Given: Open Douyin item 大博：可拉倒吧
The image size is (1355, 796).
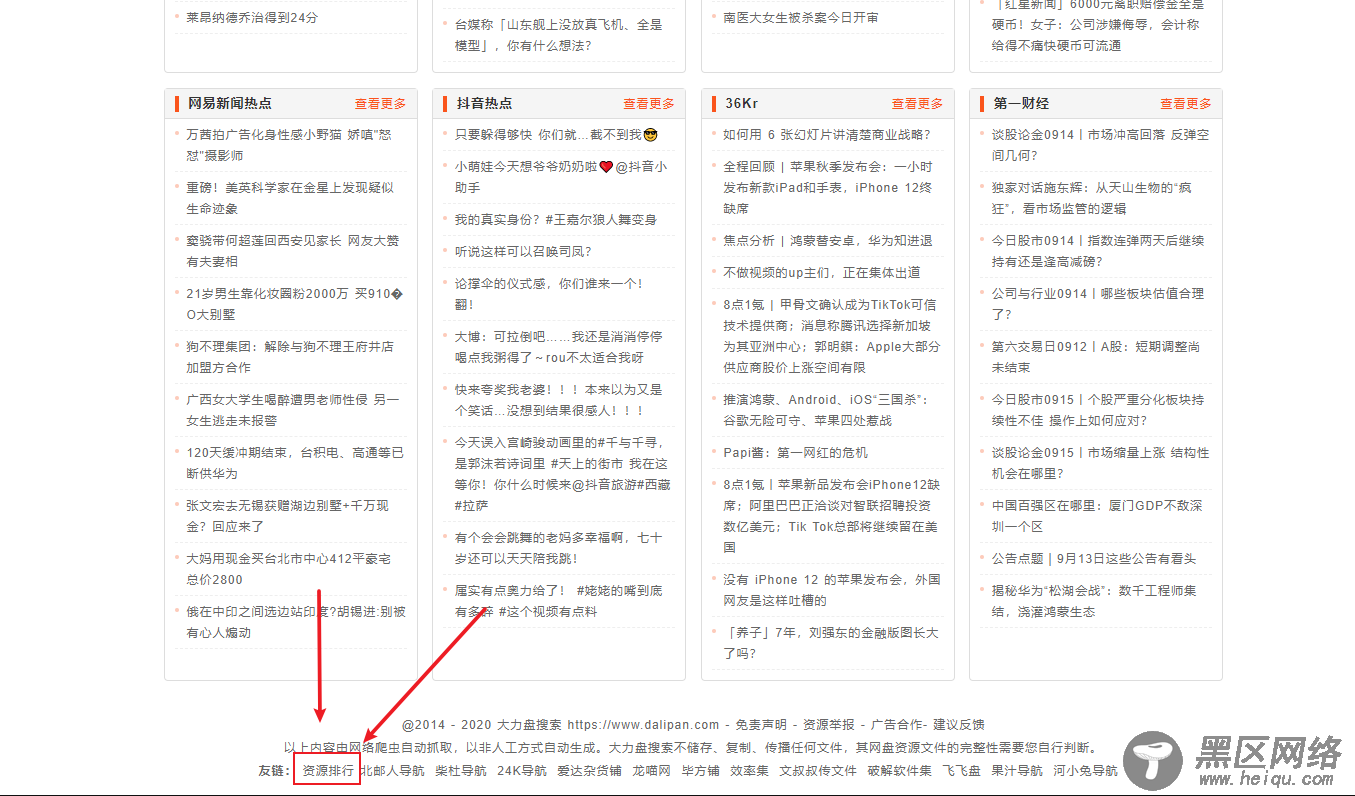Looking at the screenshot, I should click(x=558, y=347).
